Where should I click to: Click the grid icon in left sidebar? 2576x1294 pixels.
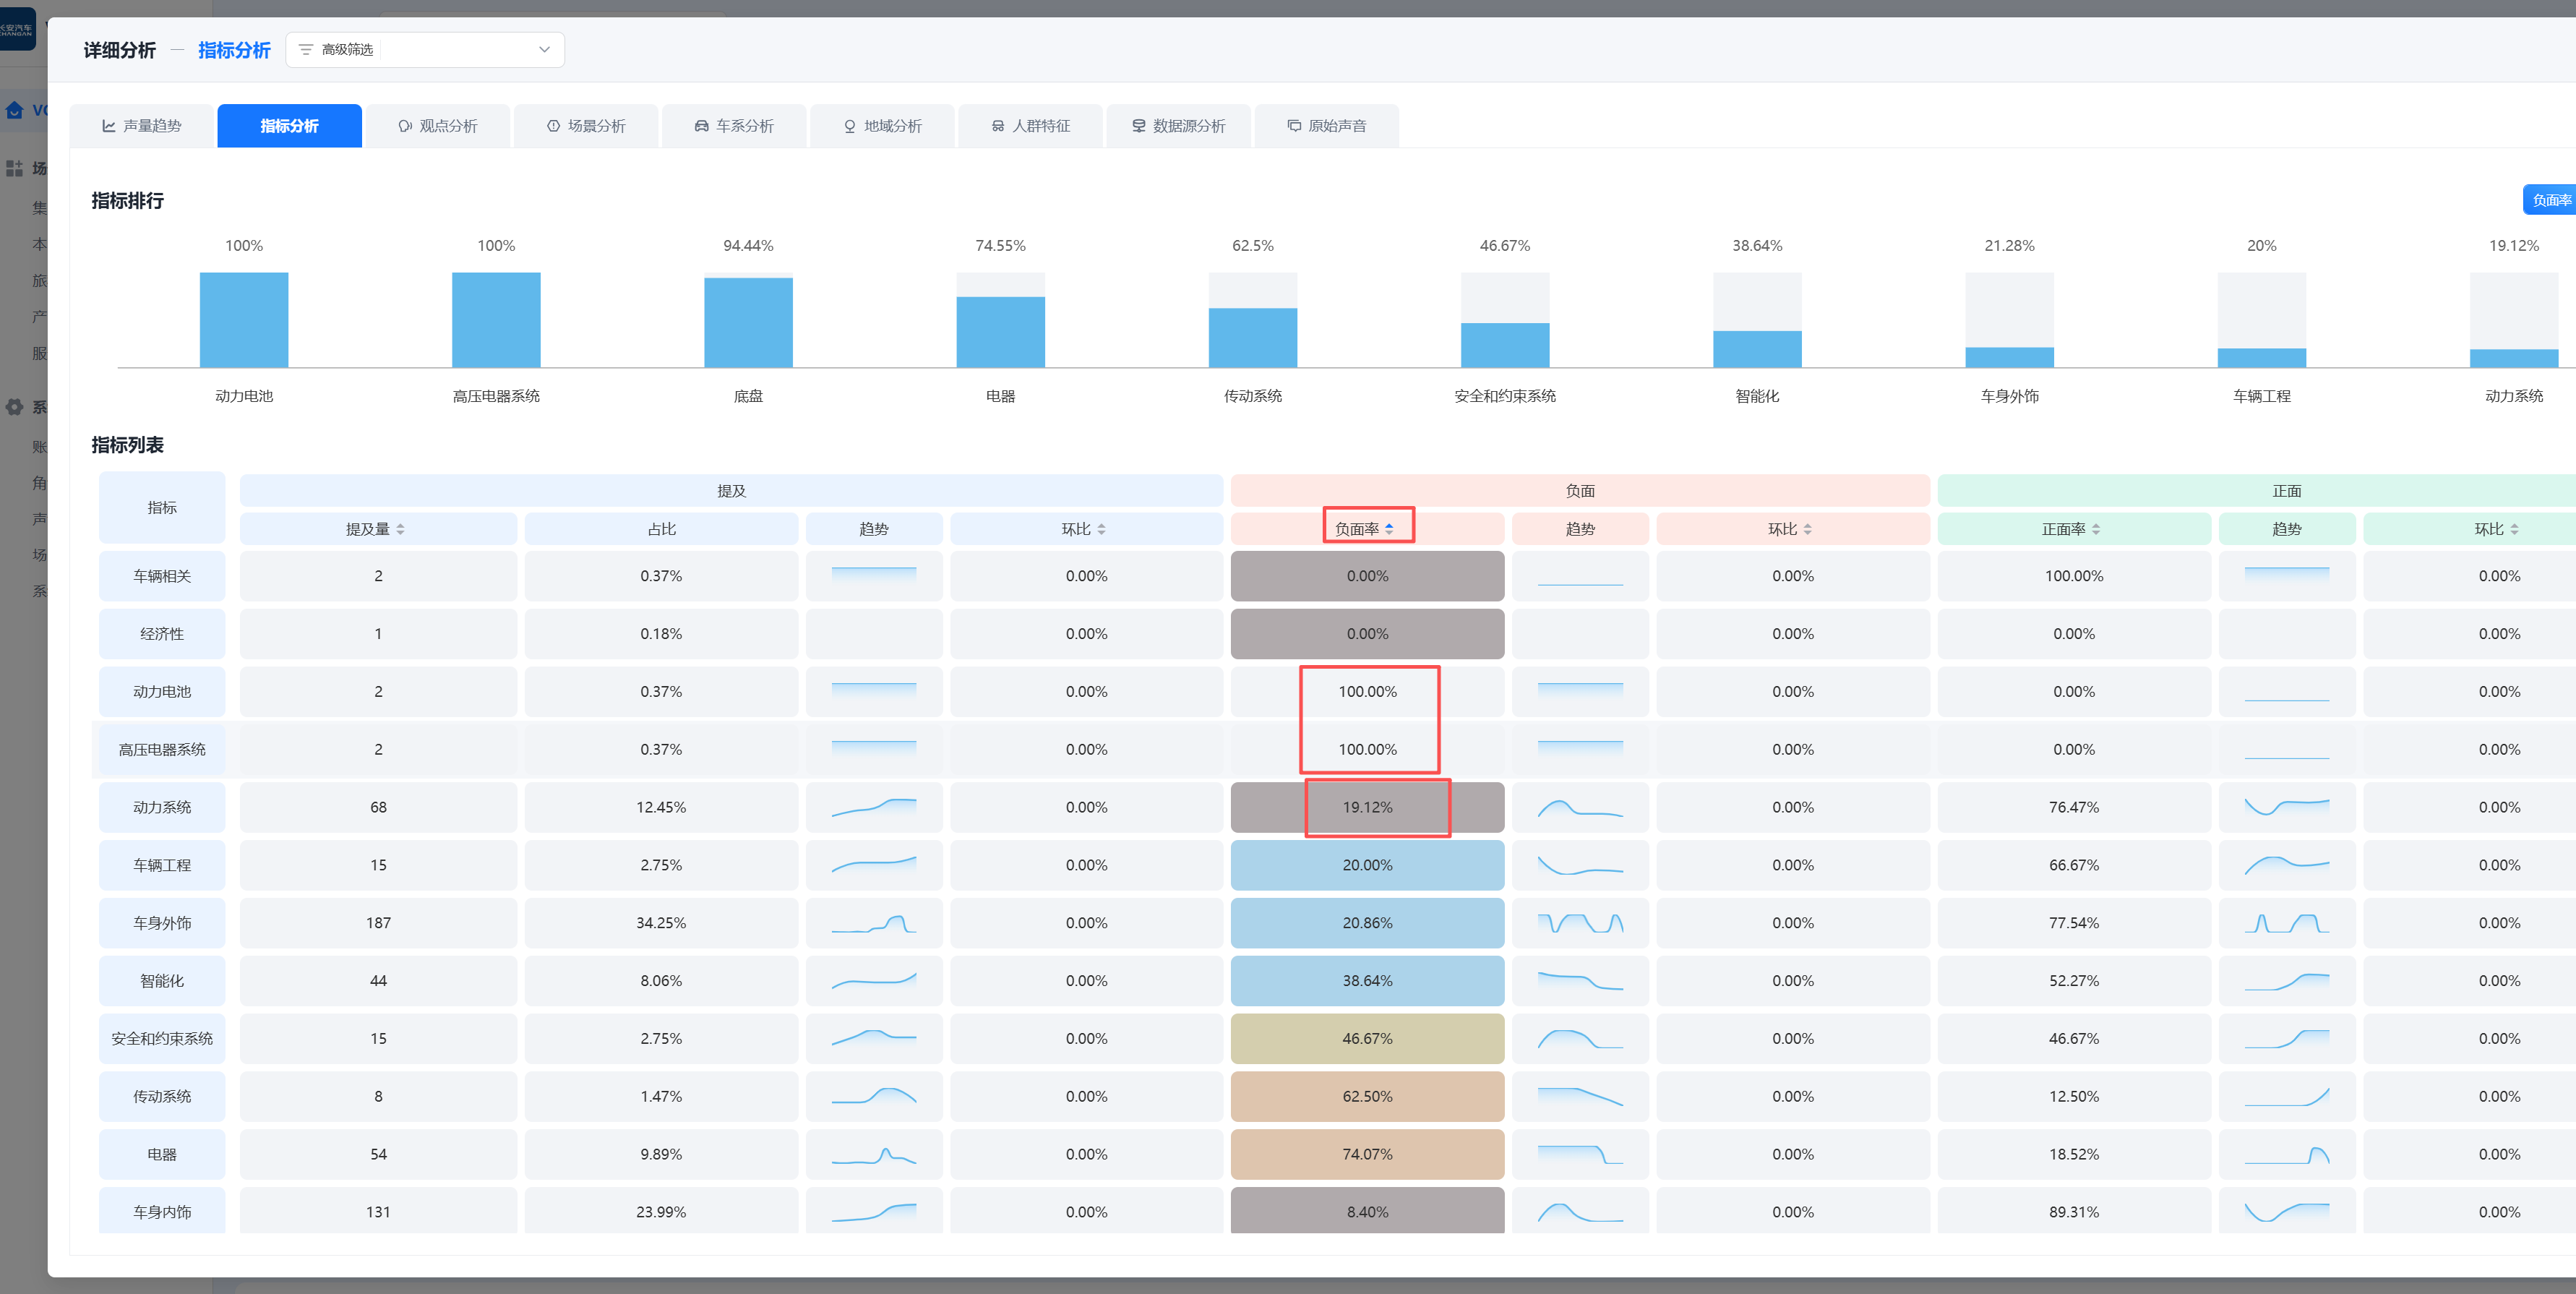click(x=15, y=168)
